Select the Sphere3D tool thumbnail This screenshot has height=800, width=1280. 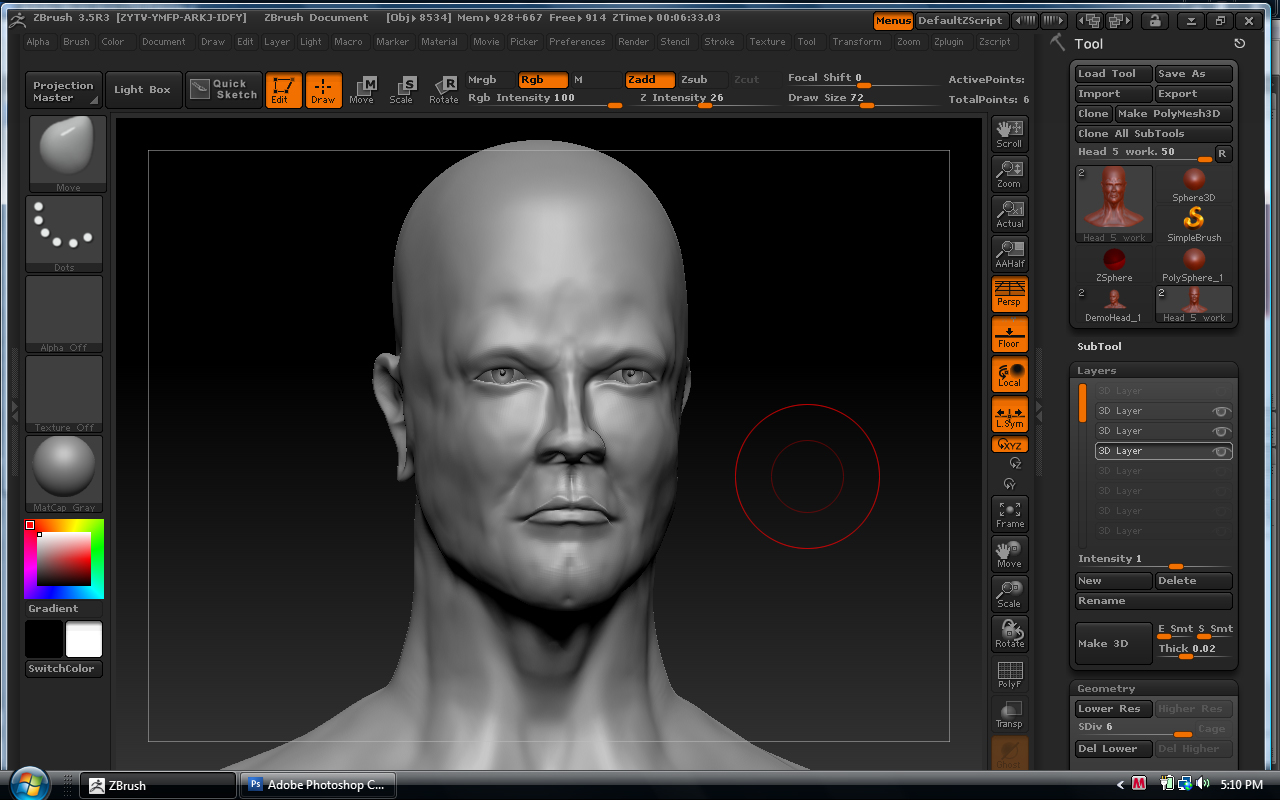(x=1194, y=185)
